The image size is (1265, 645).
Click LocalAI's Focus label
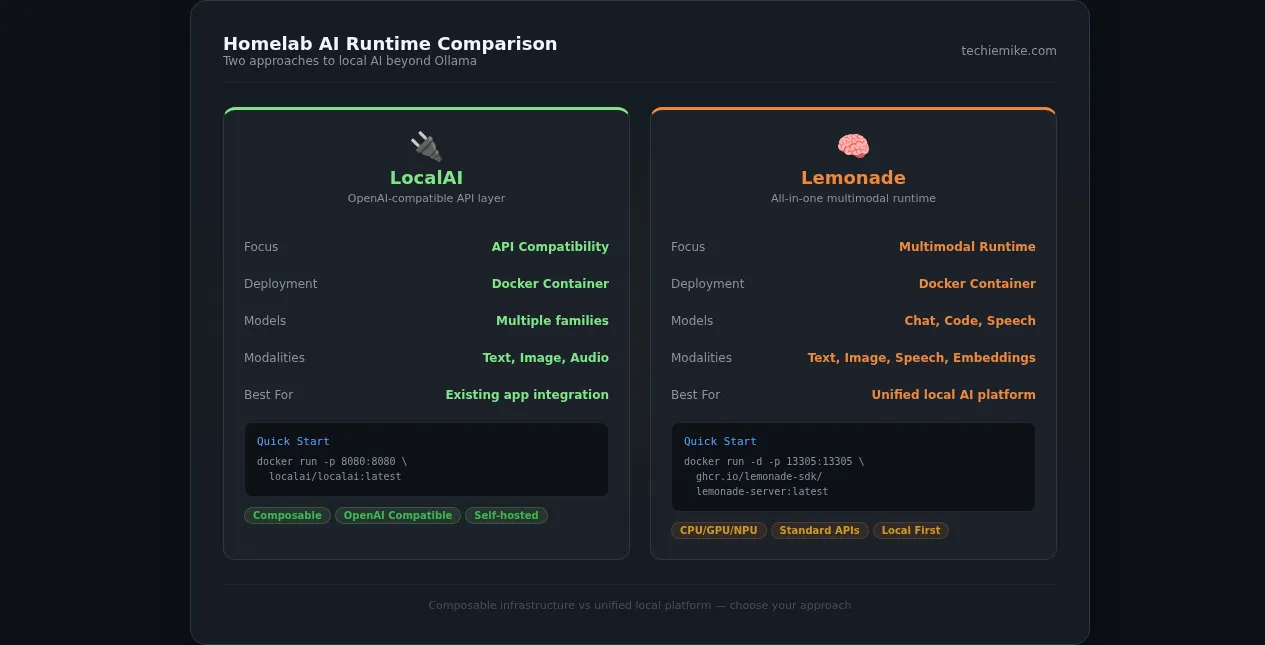pos(261,247)
